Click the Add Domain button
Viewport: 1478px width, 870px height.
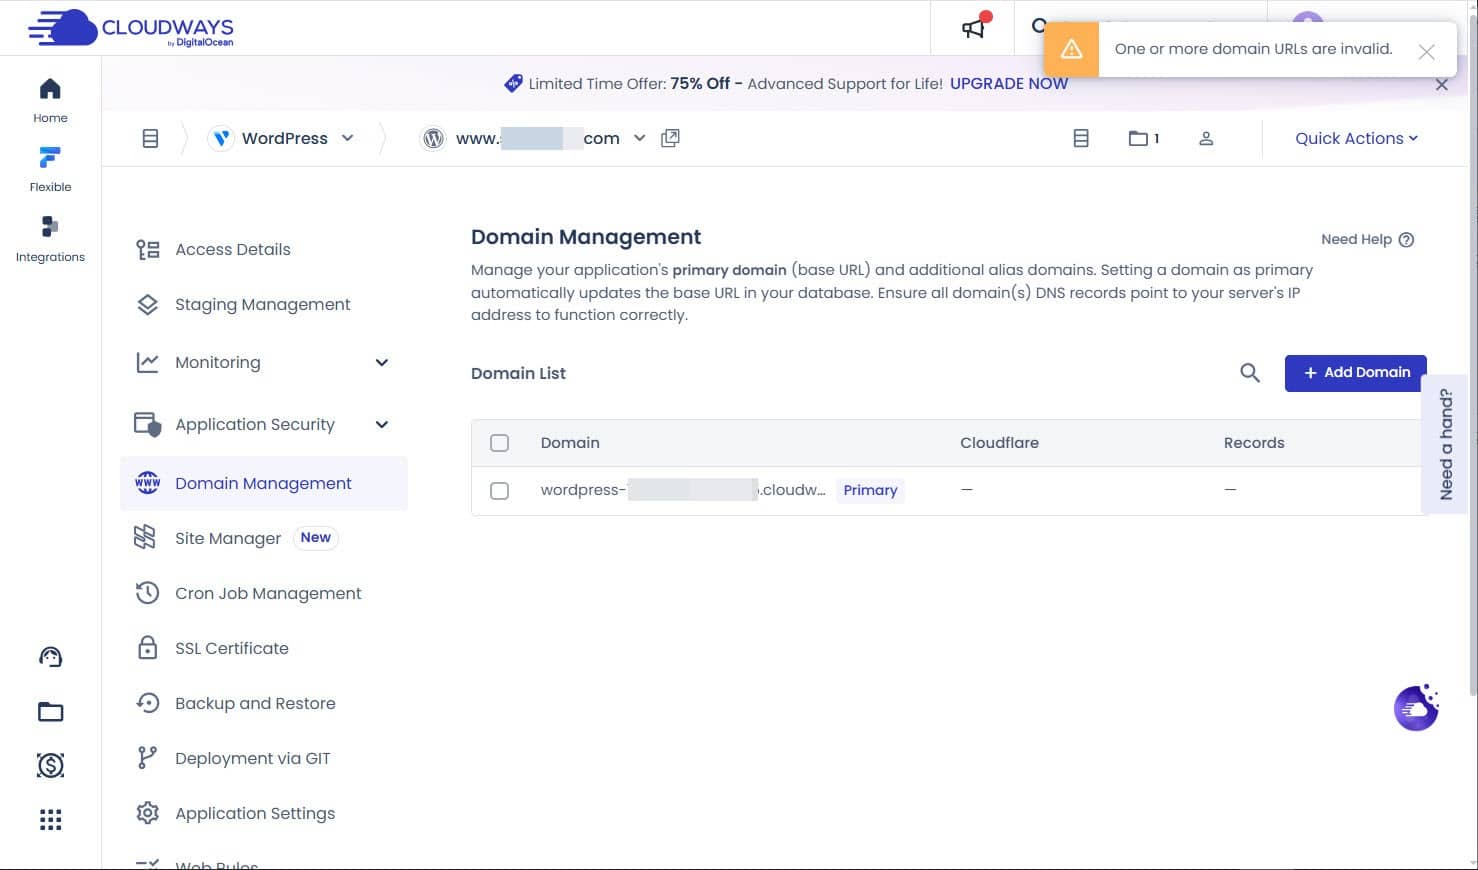coord(1355,373)
